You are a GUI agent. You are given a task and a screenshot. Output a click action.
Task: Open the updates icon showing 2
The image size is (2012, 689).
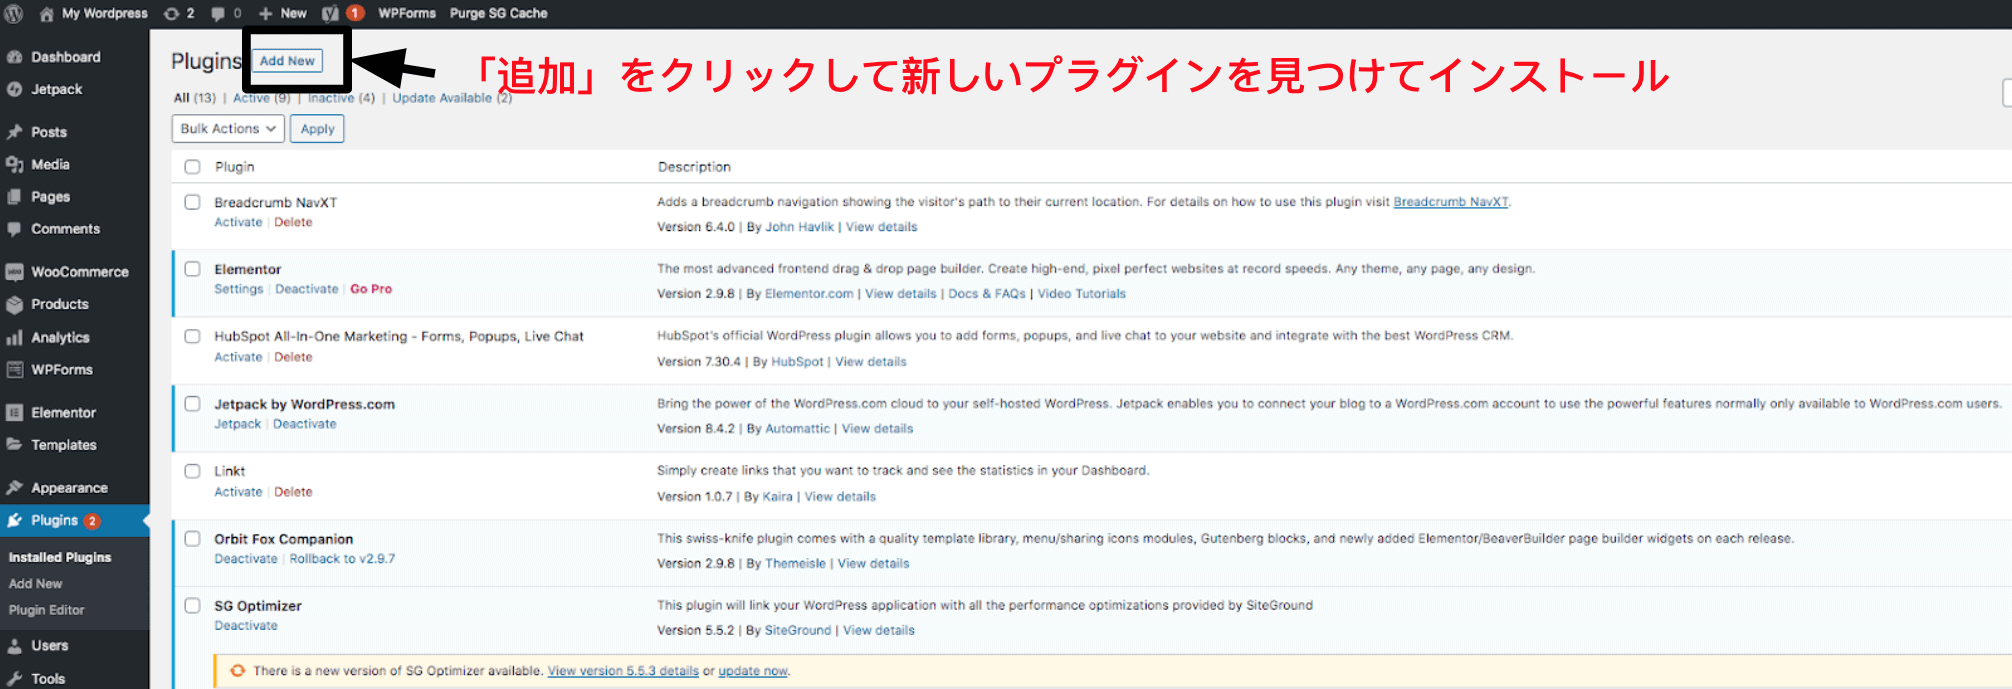click(171, 14)
